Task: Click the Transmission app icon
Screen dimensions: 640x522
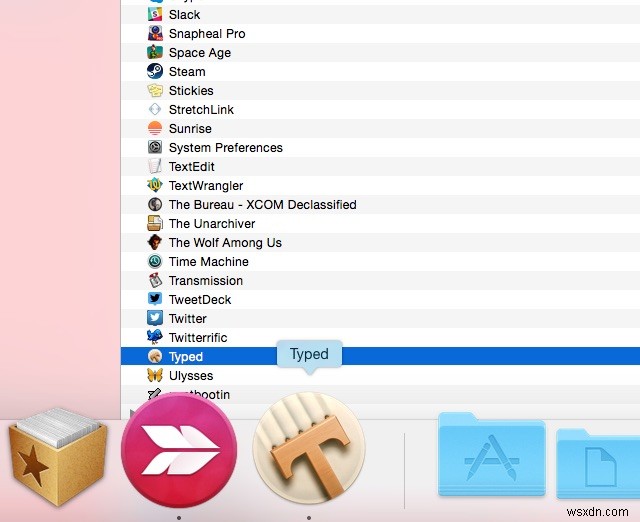Action: click(x=155, y=280)
